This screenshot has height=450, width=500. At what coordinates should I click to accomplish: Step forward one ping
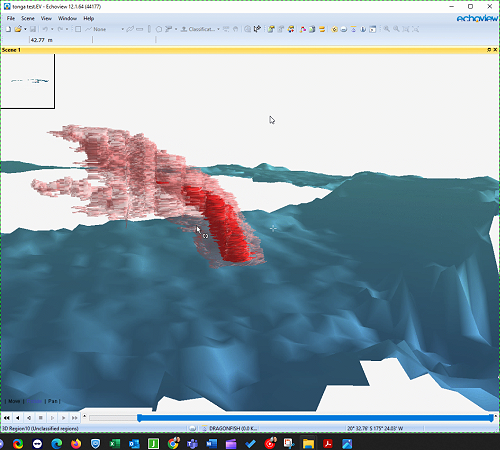pyautogui.click(x=63, y=418)
